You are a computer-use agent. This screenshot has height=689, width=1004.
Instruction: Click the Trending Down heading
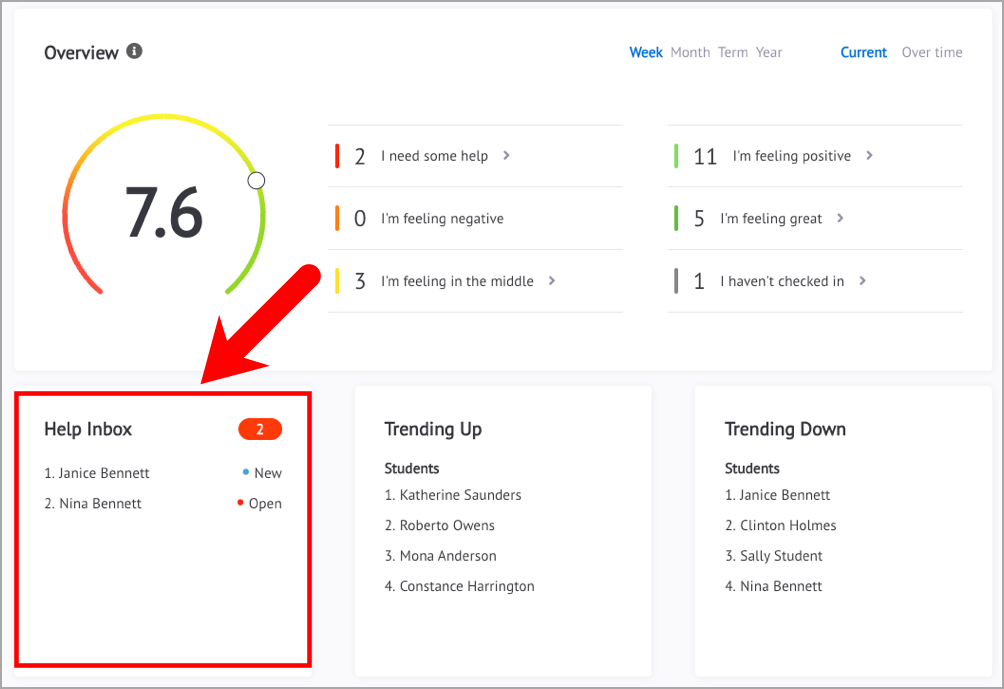(785, 429)
